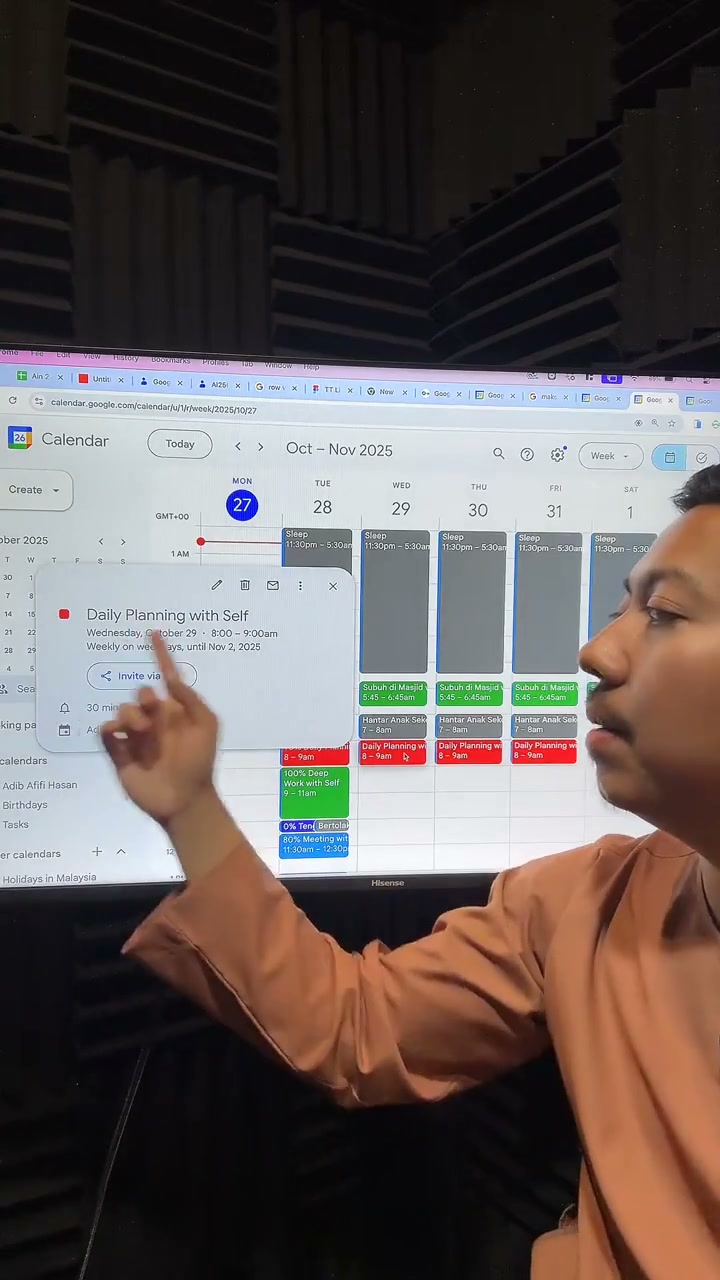
Task: Select Wednesday 29 date header
Action: [x=401, y=509]
